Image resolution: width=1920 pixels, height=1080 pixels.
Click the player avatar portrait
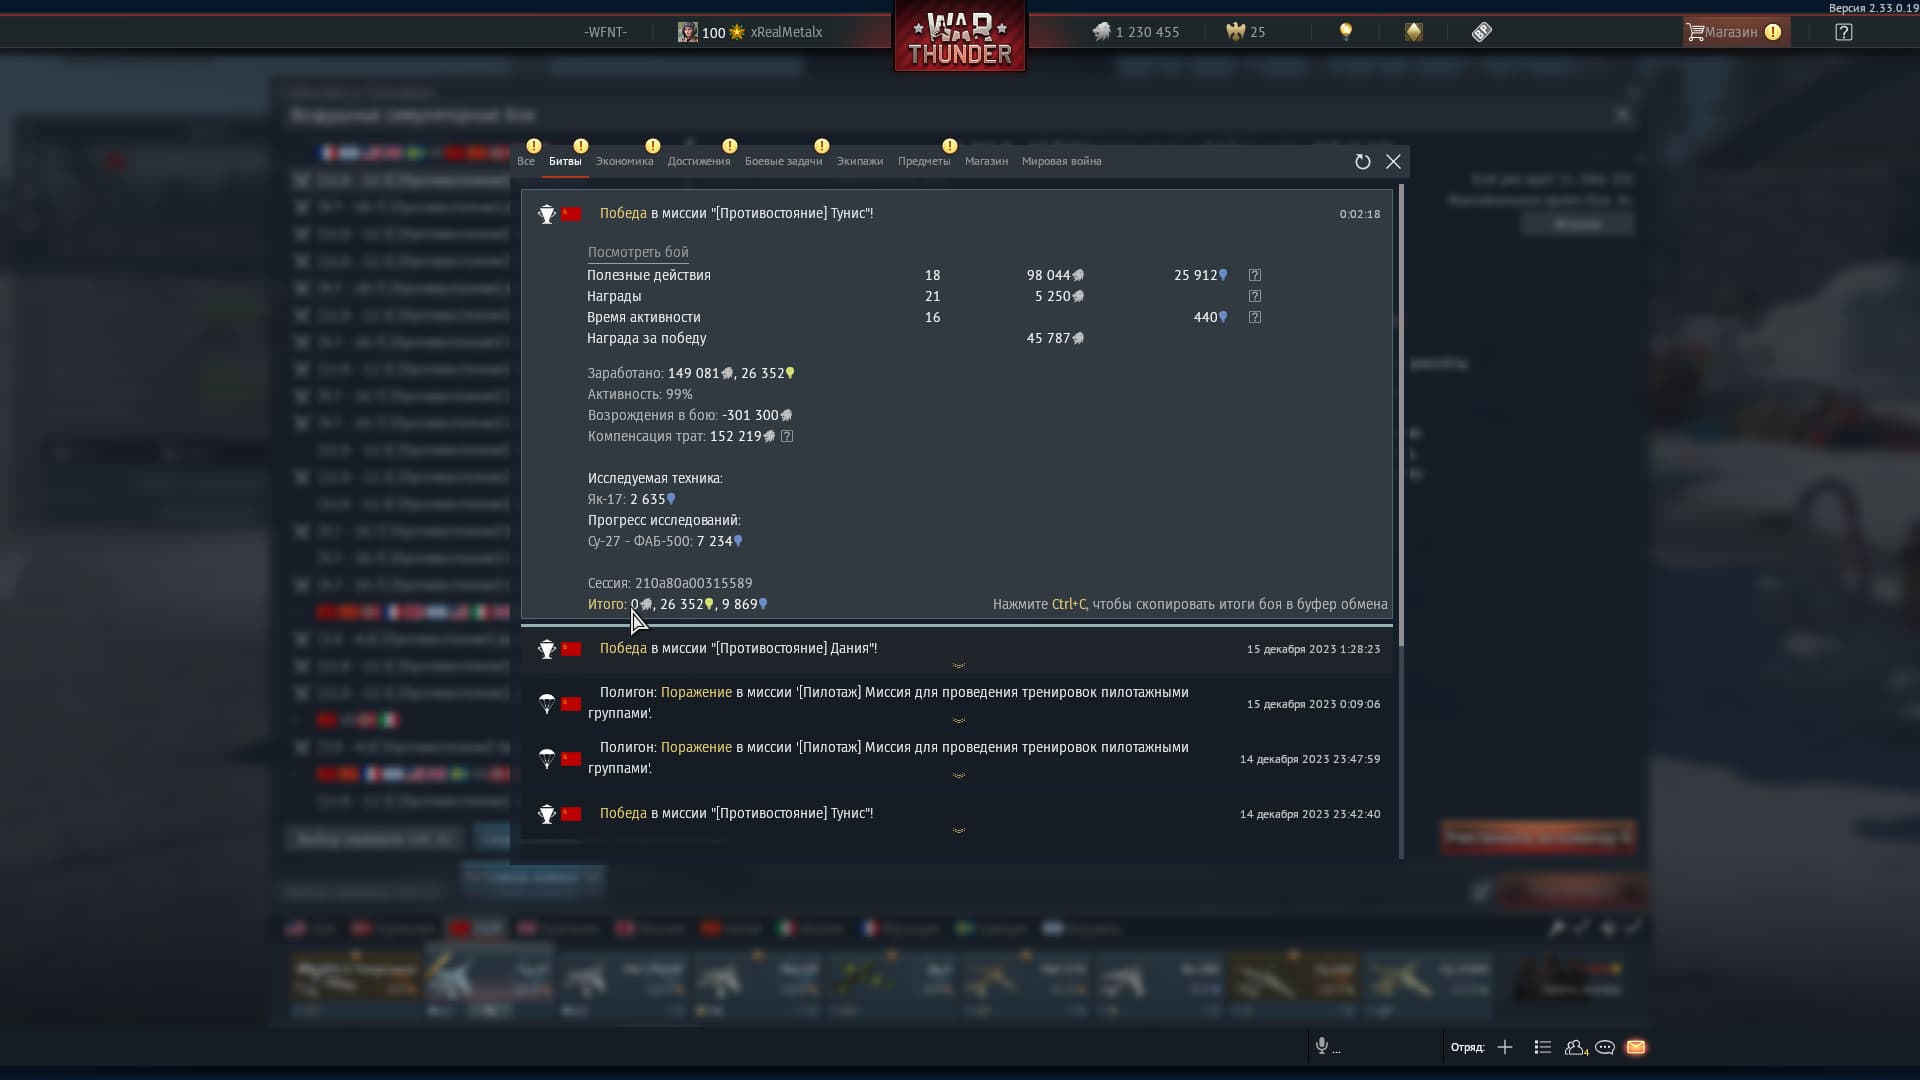tap(688, 32)
